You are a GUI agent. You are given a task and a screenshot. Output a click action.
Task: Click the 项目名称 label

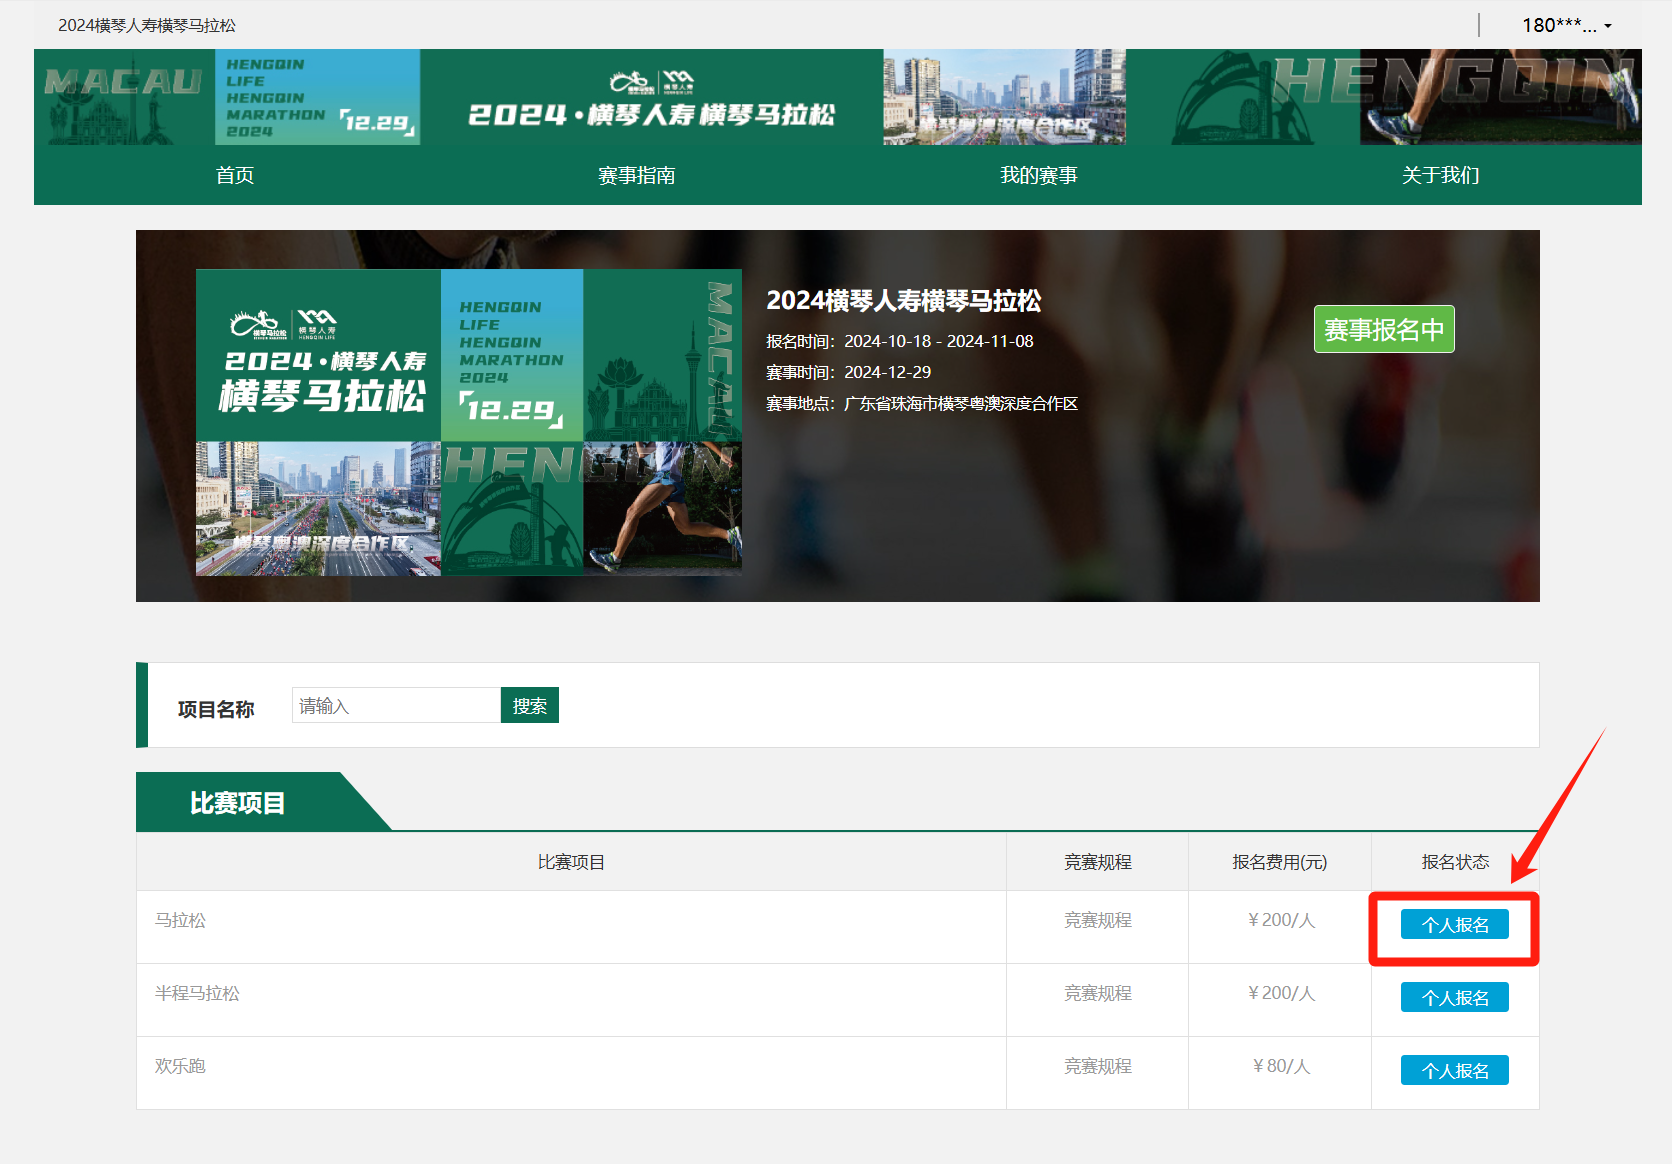click(216, 709)
